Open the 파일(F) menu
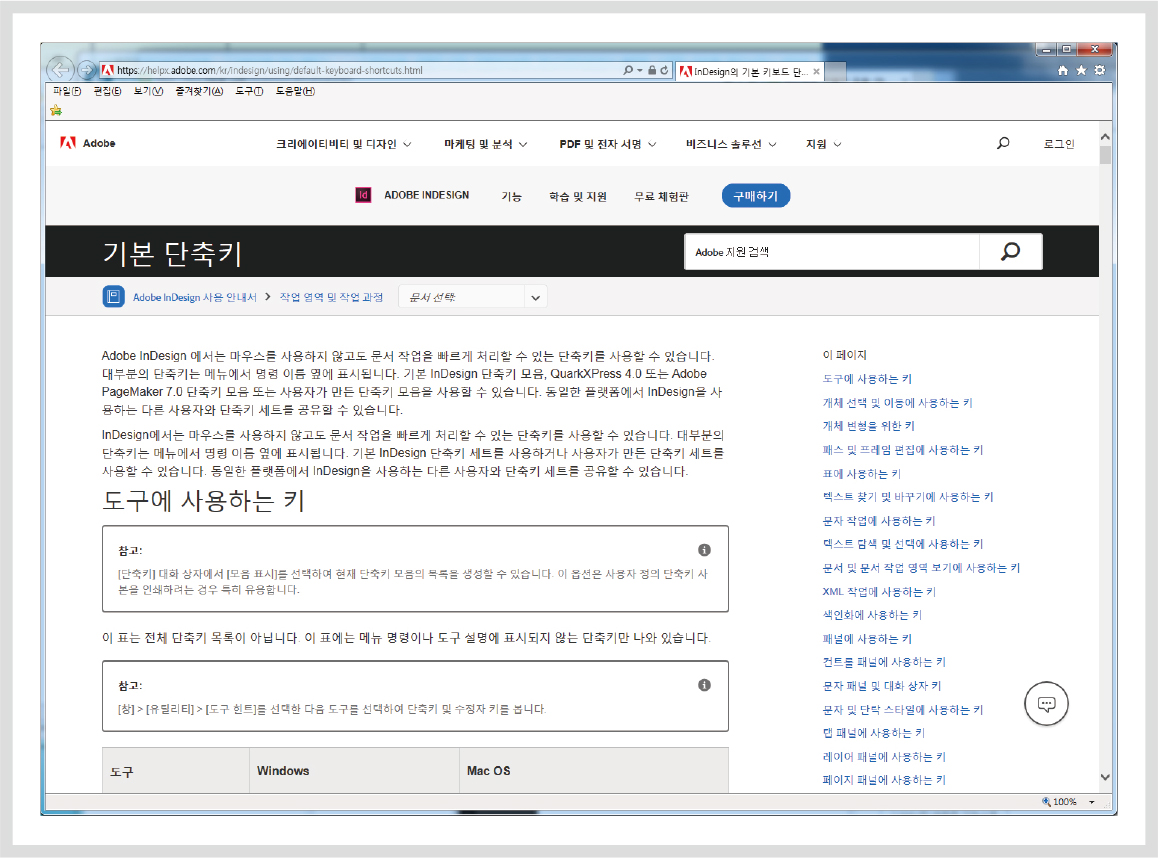1158x858 pixels. tap(67, 91)
